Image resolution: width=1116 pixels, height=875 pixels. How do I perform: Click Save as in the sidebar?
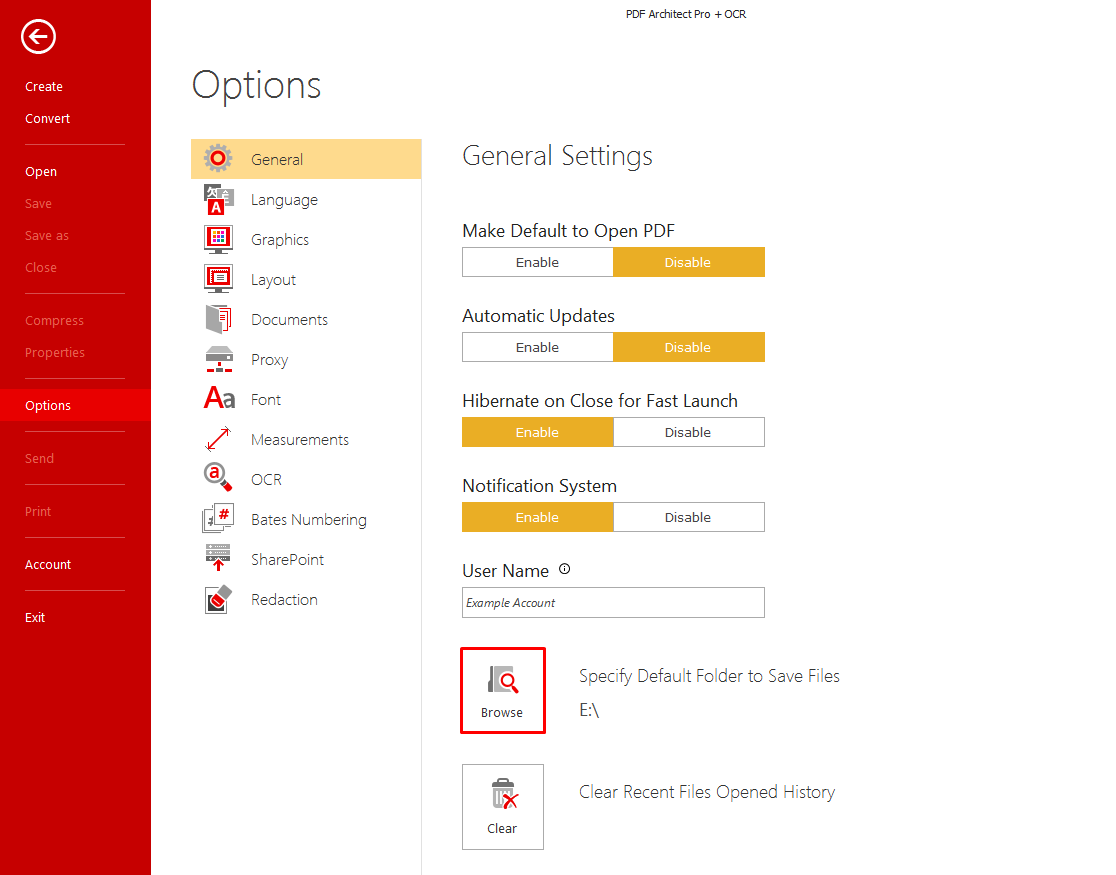47,236
